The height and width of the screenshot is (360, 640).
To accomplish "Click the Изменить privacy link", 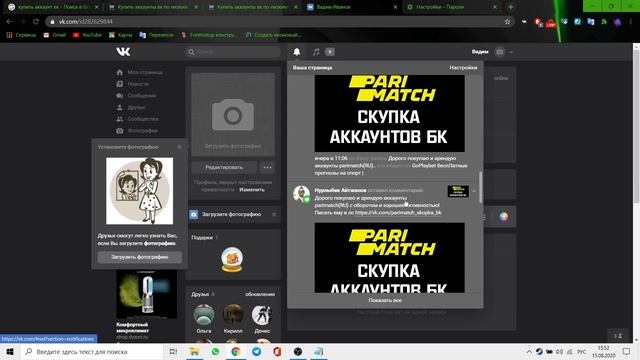I will point(252,190).
